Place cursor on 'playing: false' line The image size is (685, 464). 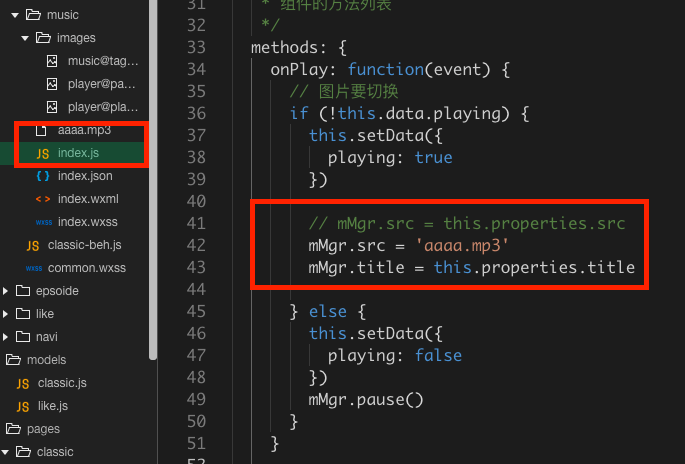395,356
